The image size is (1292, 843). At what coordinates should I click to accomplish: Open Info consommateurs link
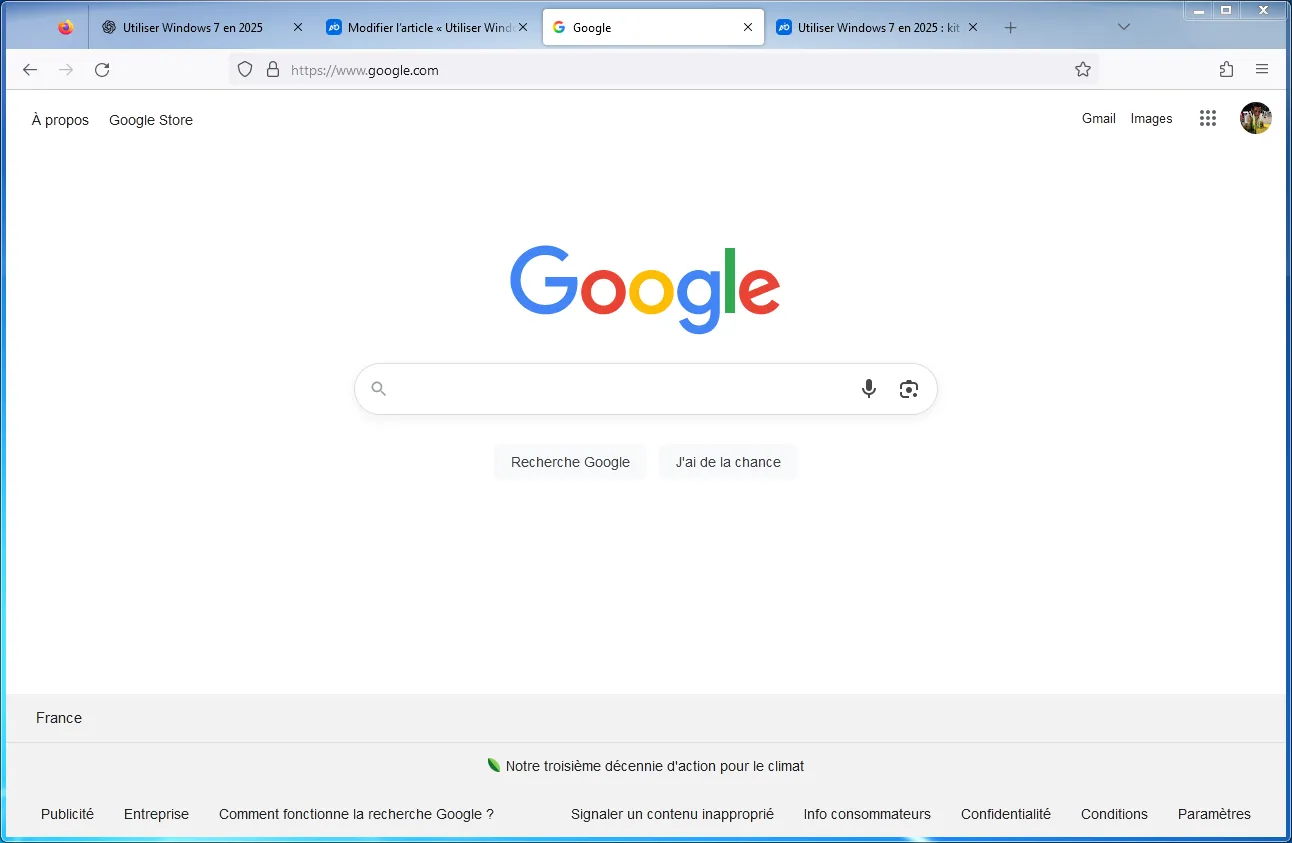867,814
